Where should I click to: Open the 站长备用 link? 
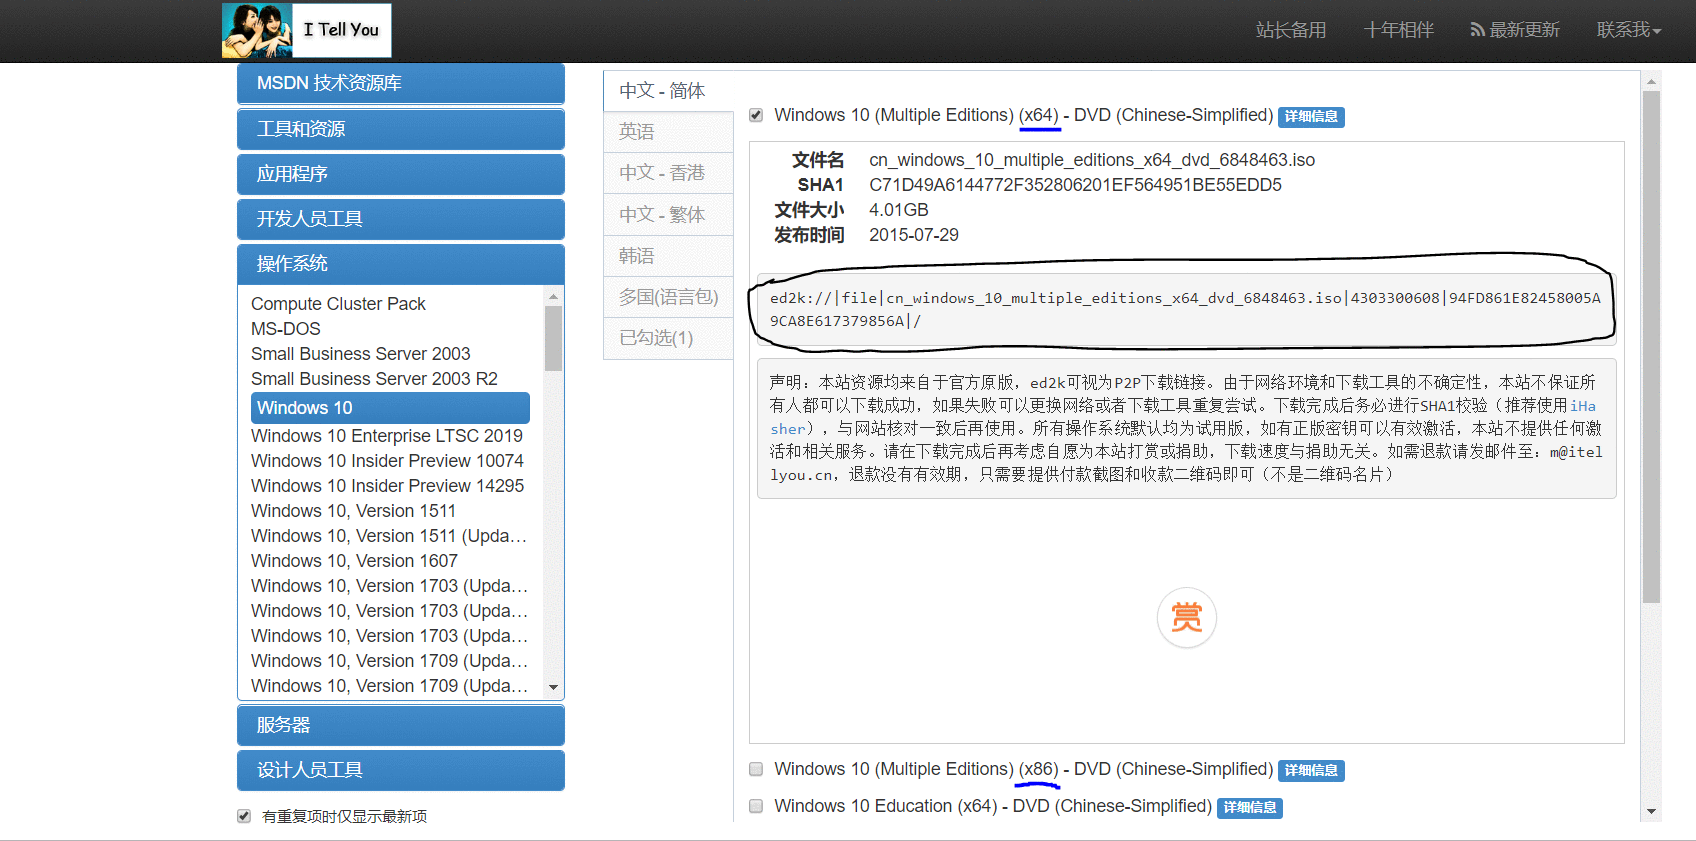click(1291, 30)
